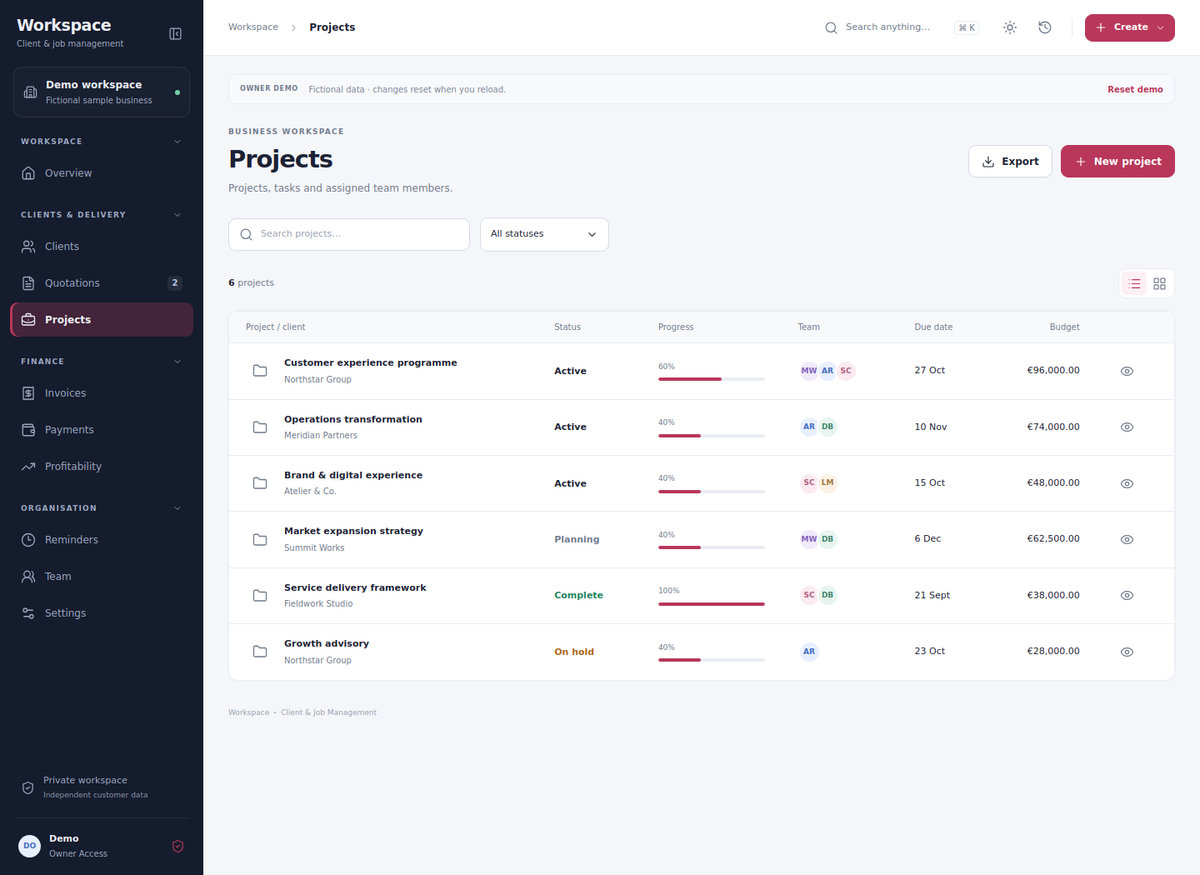Click the 100% progress bar of Service delivery framework
This screenshot has width=1200, height=875.
point(711,603)
